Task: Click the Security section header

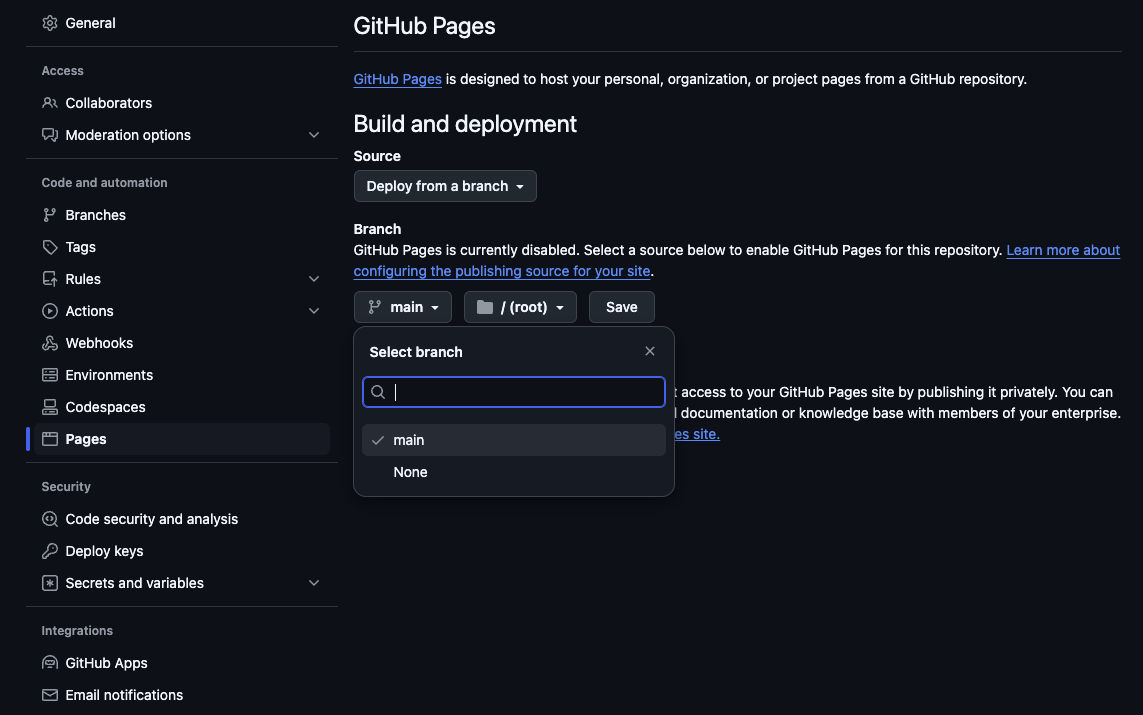Action: click(x=66, y=487)
